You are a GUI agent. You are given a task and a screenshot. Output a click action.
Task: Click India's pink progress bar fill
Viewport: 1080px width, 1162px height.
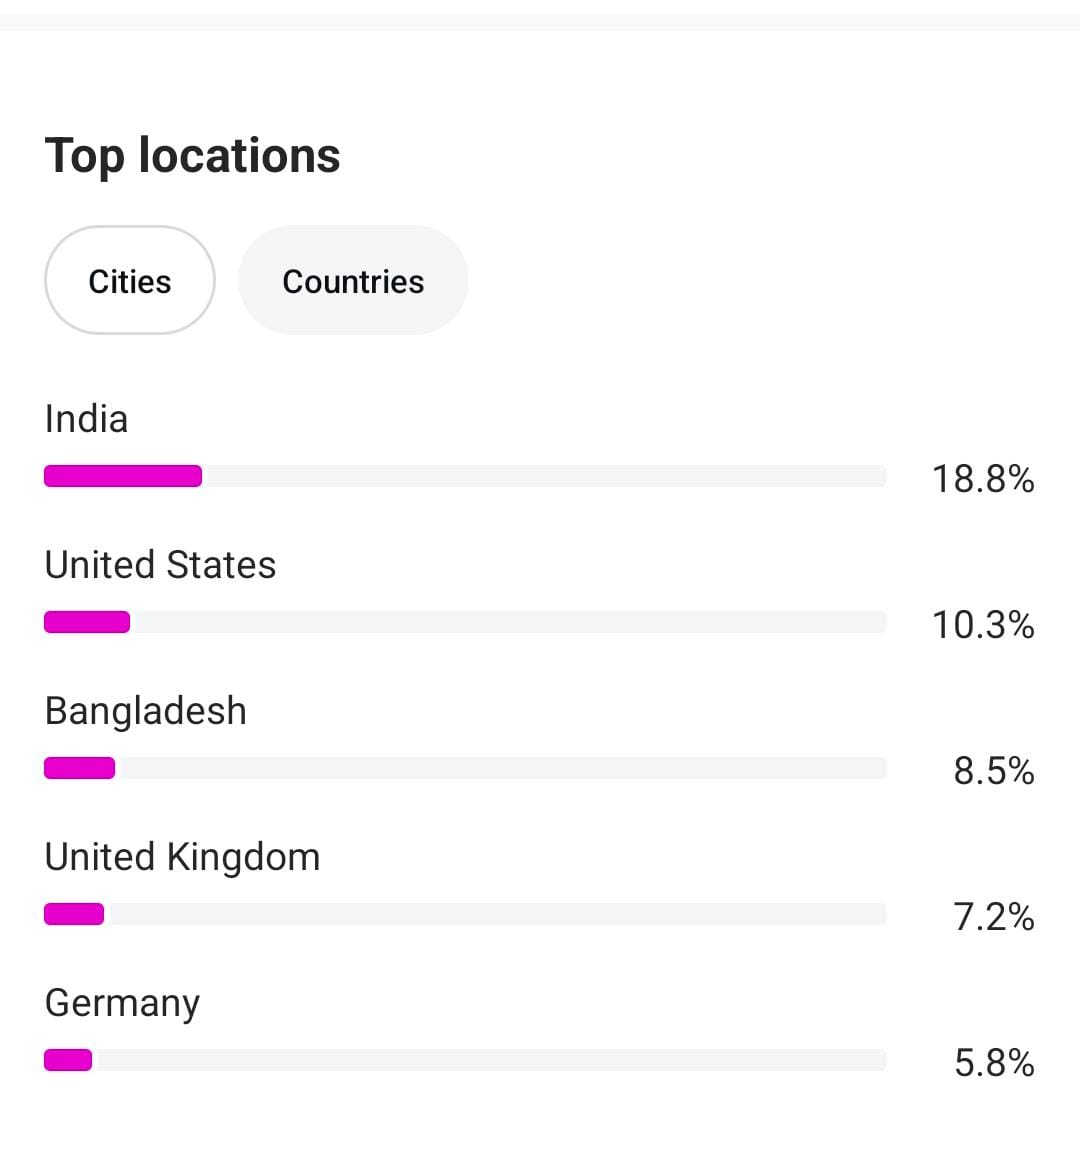(123, 476)
